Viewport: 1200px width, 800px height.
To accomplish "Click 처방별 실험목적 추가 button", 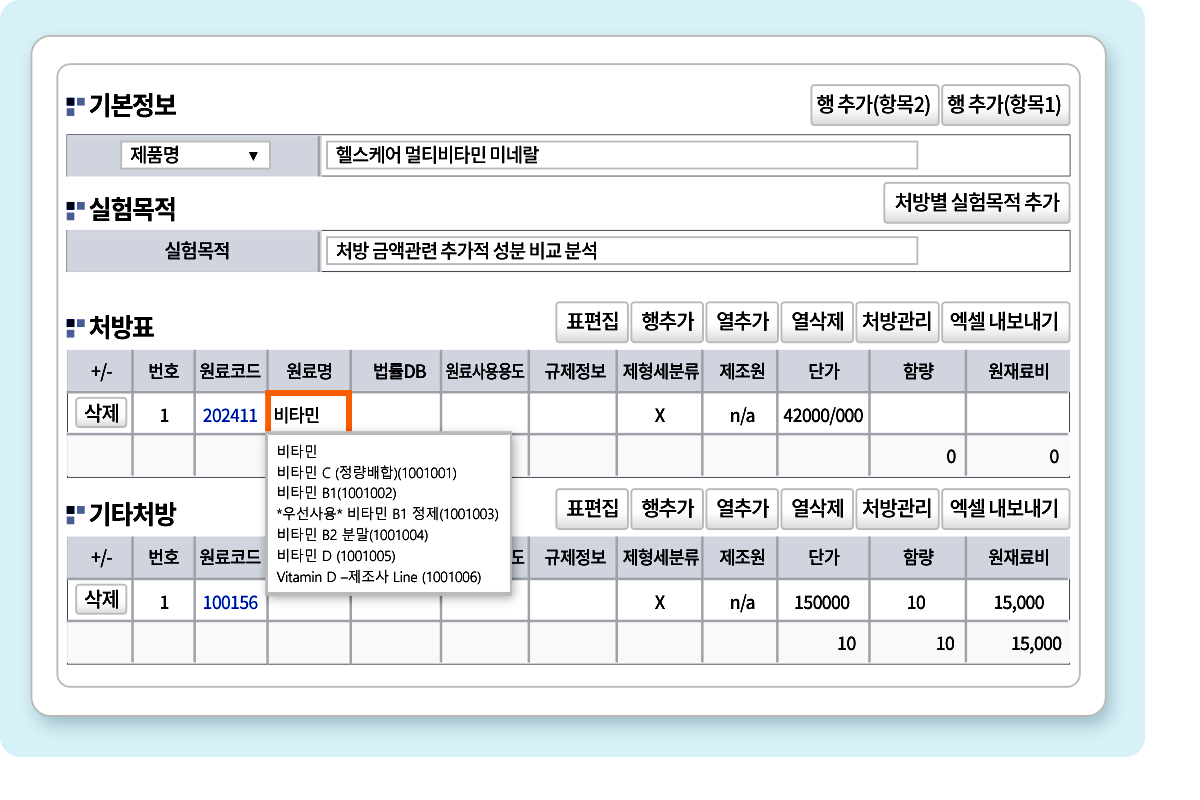I will (x=976, y=202).
